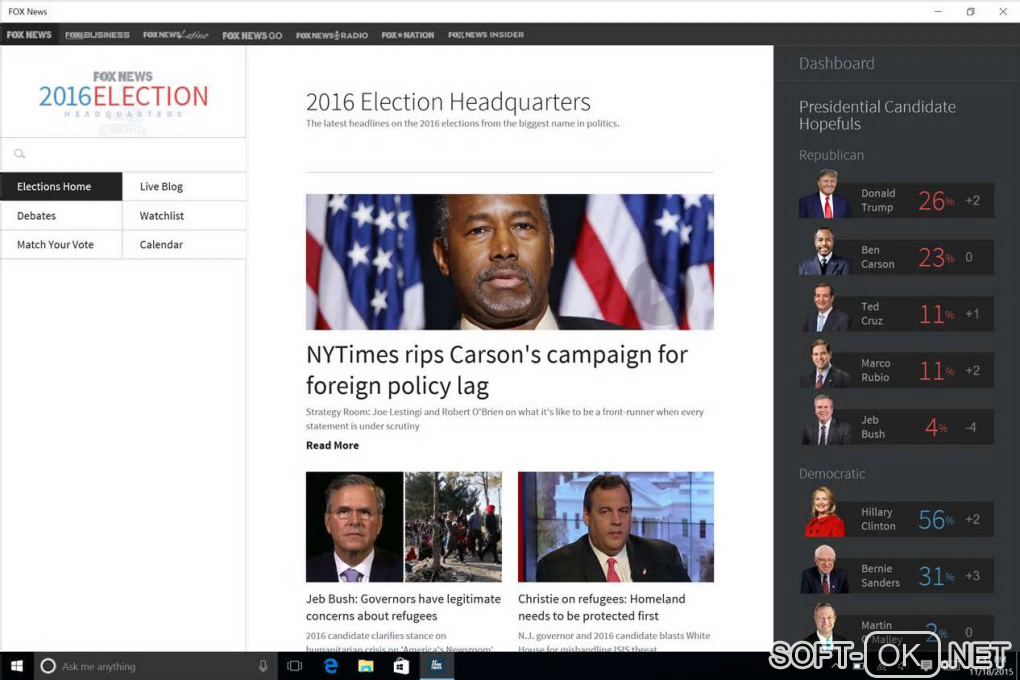The height and width of the screenshot is (680, 1020).
Task: Open Task View from taskbar
Action: click(295, 666)
